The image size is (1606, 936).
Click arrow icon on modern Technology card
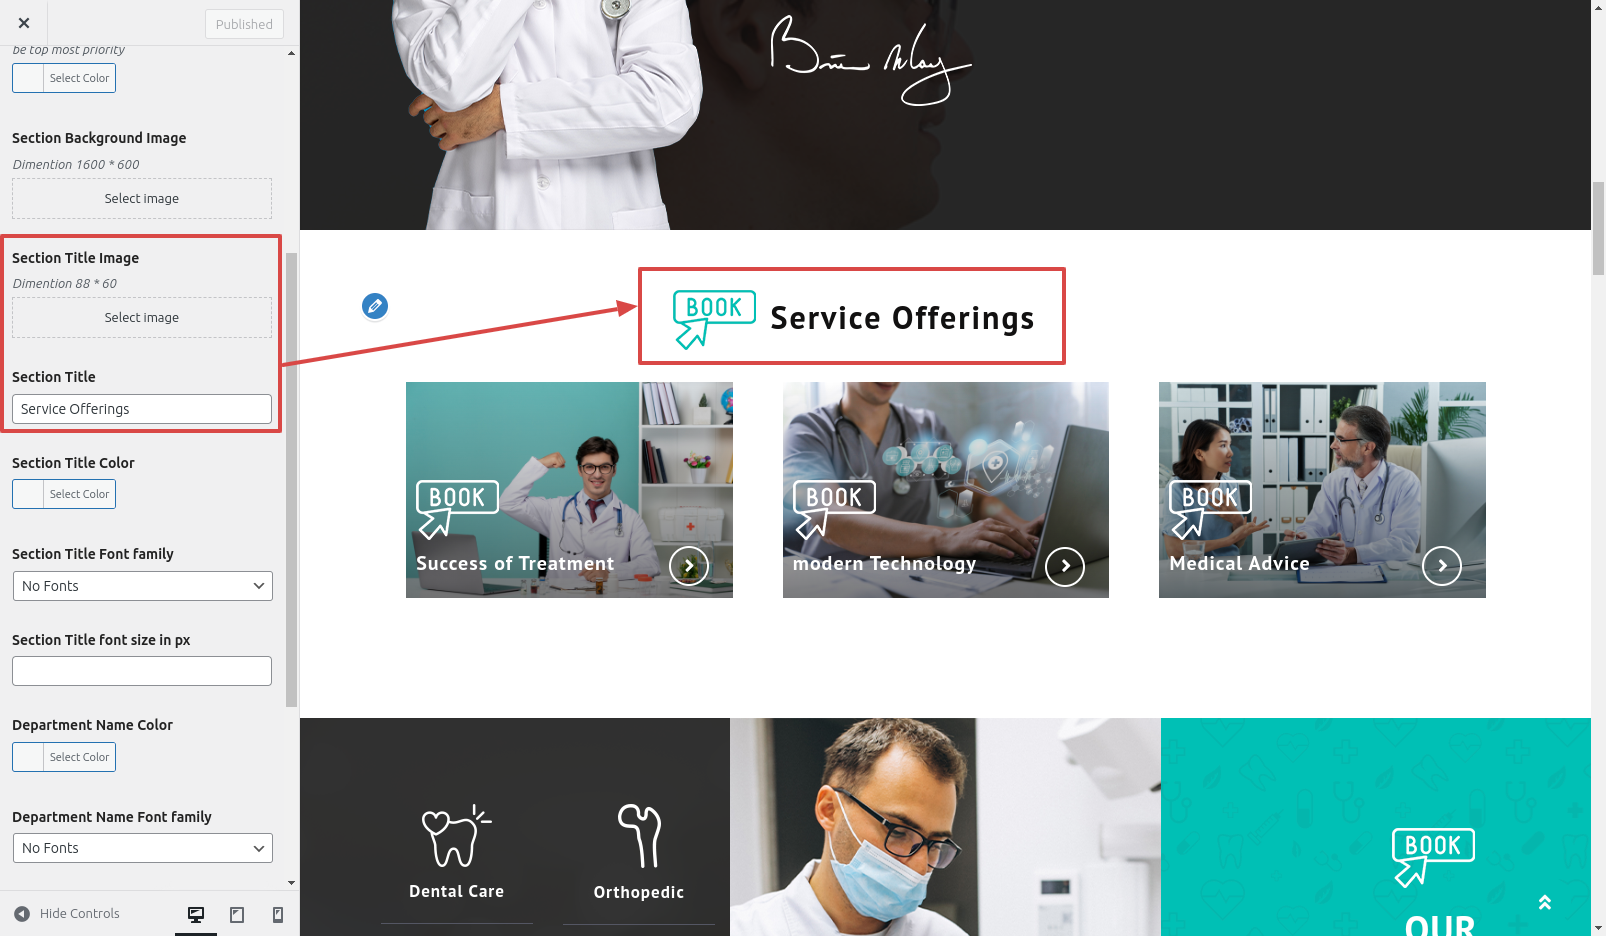click(x=1065, y=566)
